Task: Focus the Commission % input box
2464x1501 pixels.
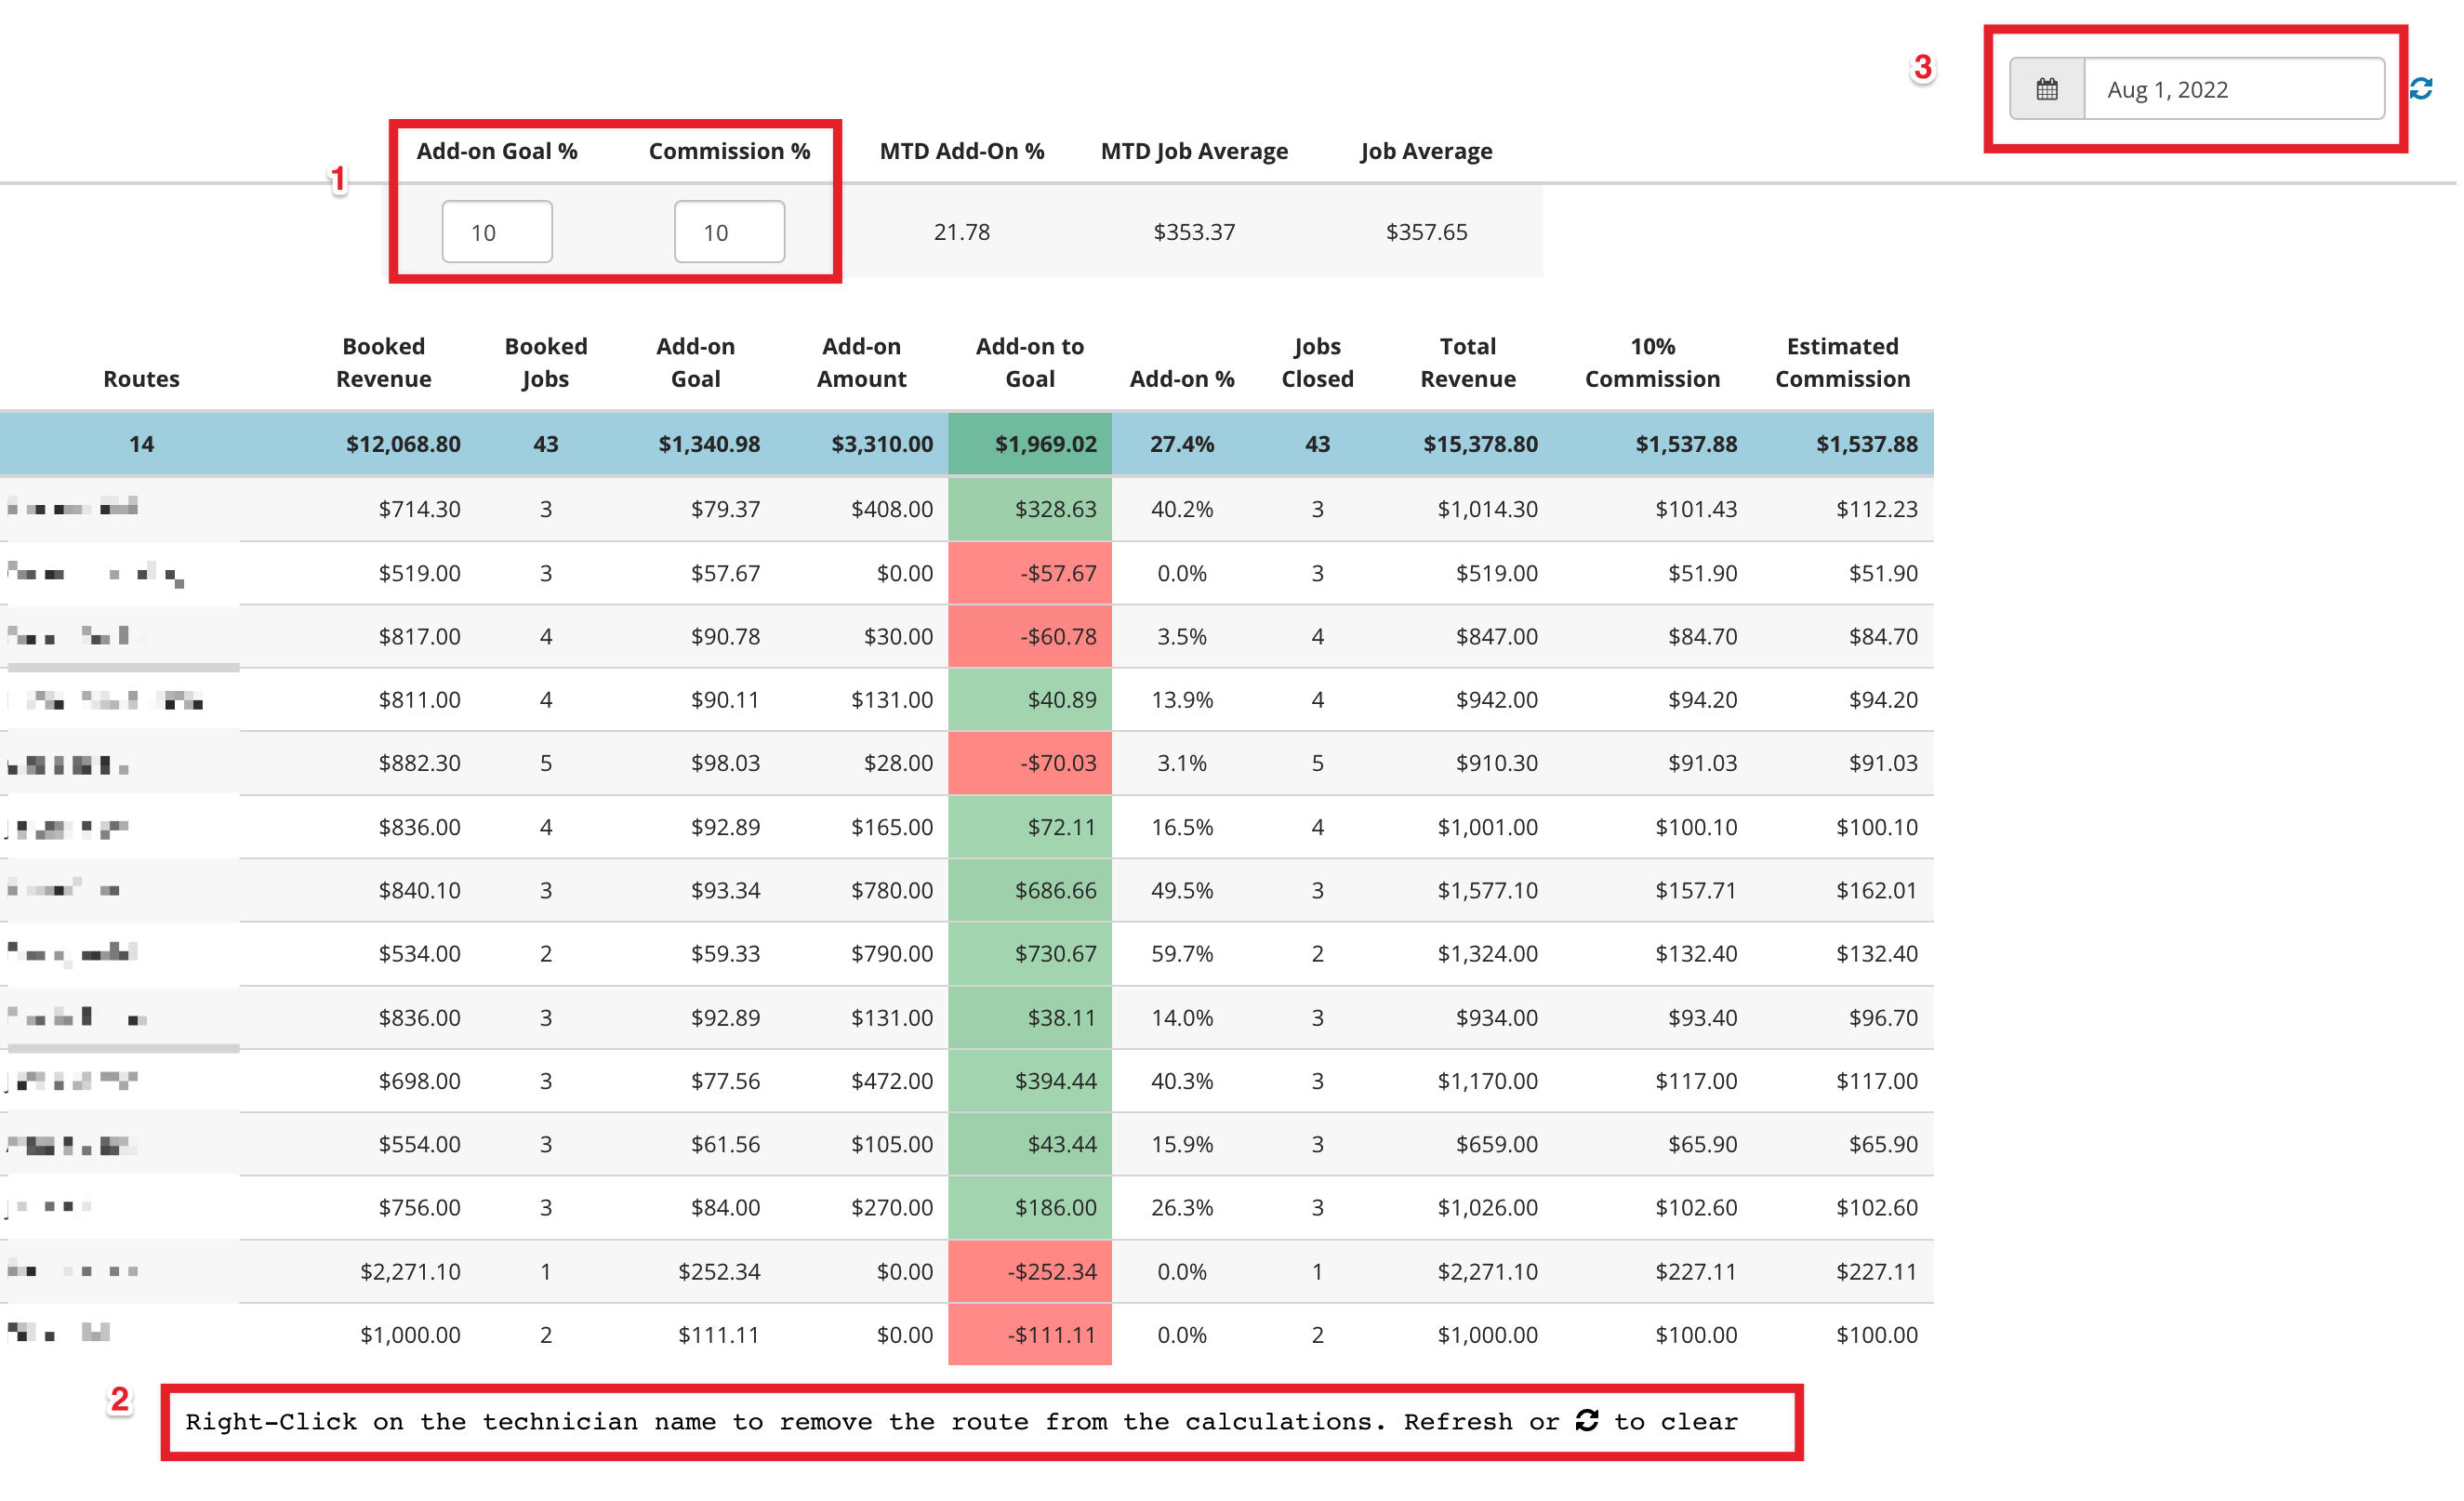Action: pos(729,232)
